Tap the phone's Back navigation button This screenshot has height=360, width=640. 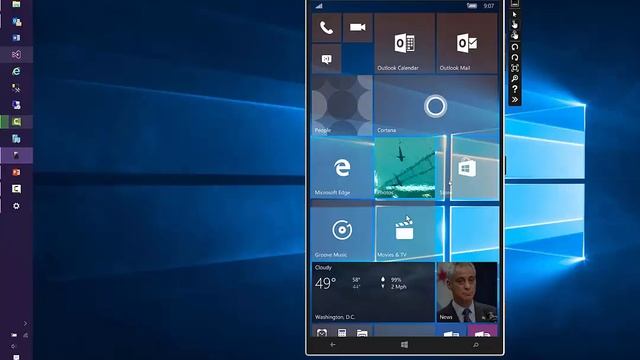click(x=332, y=345)
